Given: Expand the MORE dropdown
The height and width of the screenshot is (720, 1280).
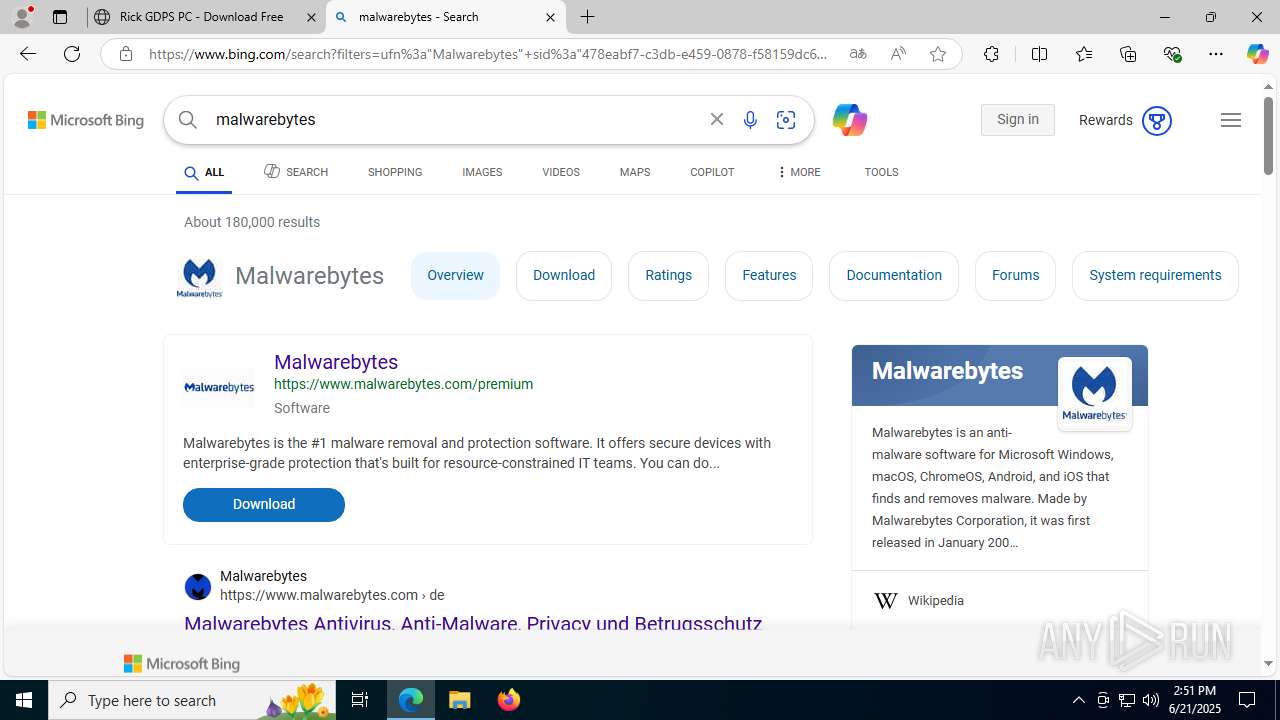Looking at the screenshot, I should 798,172.
